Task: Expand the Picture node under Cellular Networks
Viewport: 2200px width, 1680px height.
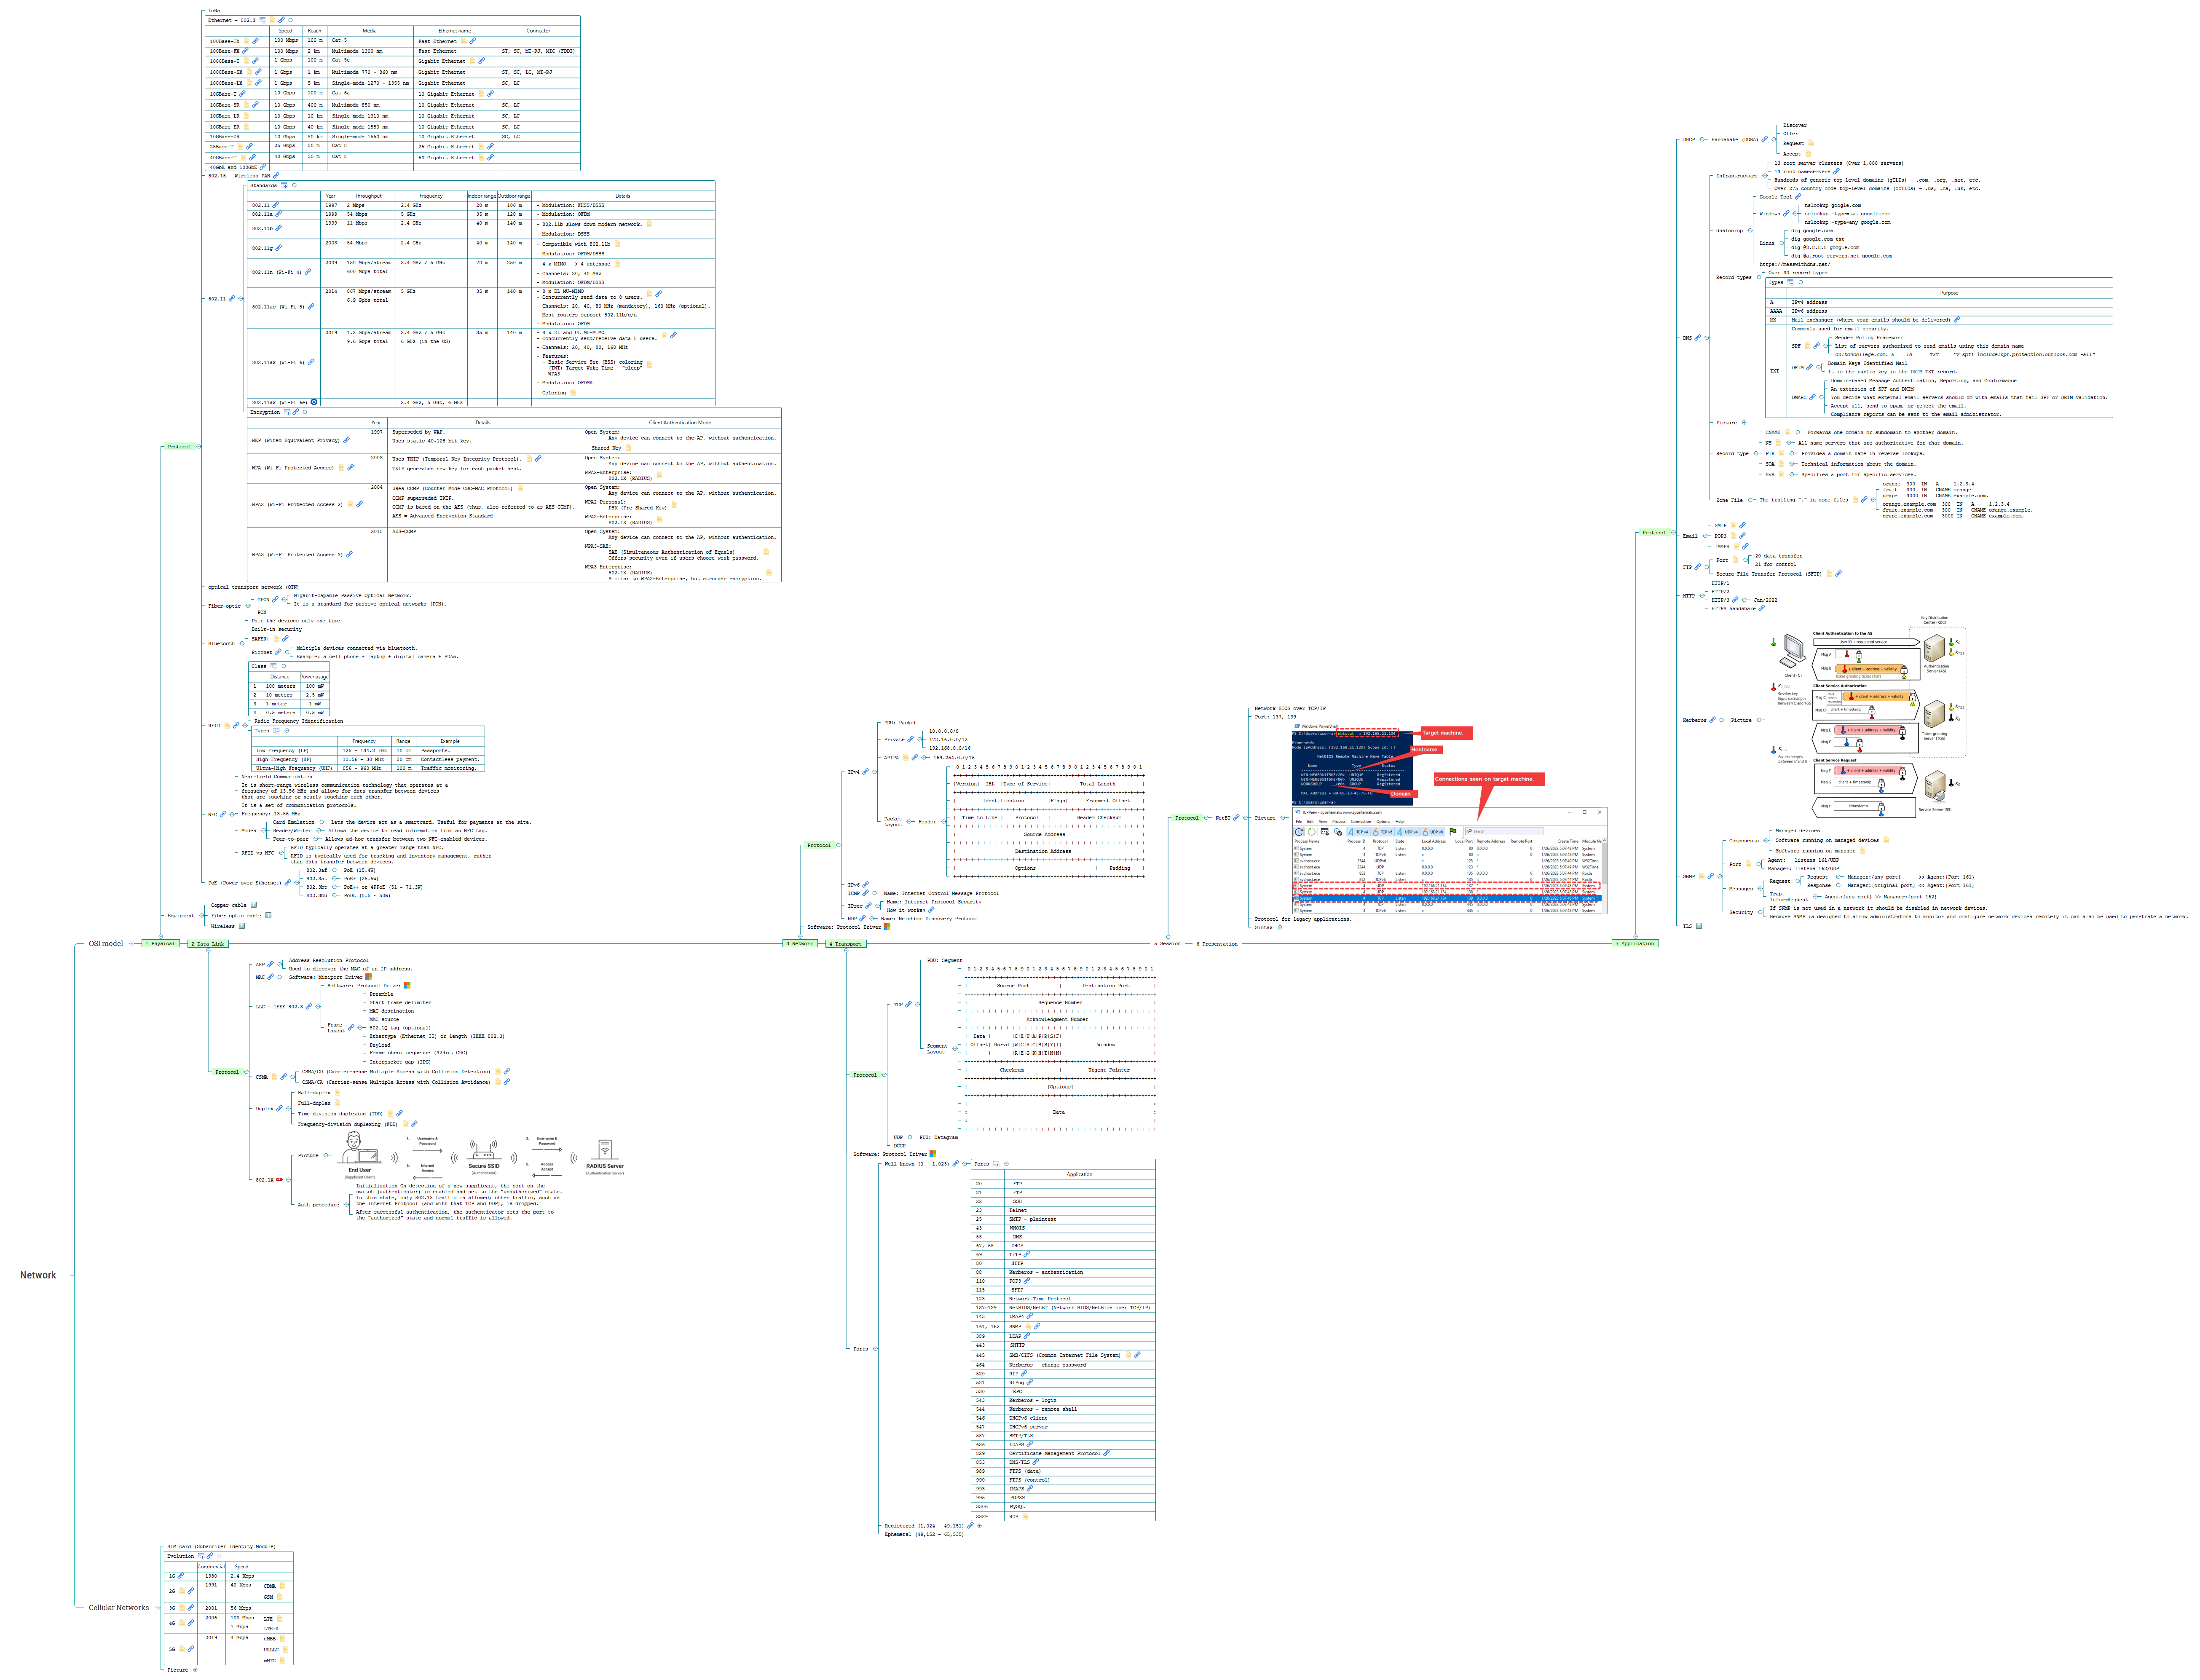Action: [195, 1670]
